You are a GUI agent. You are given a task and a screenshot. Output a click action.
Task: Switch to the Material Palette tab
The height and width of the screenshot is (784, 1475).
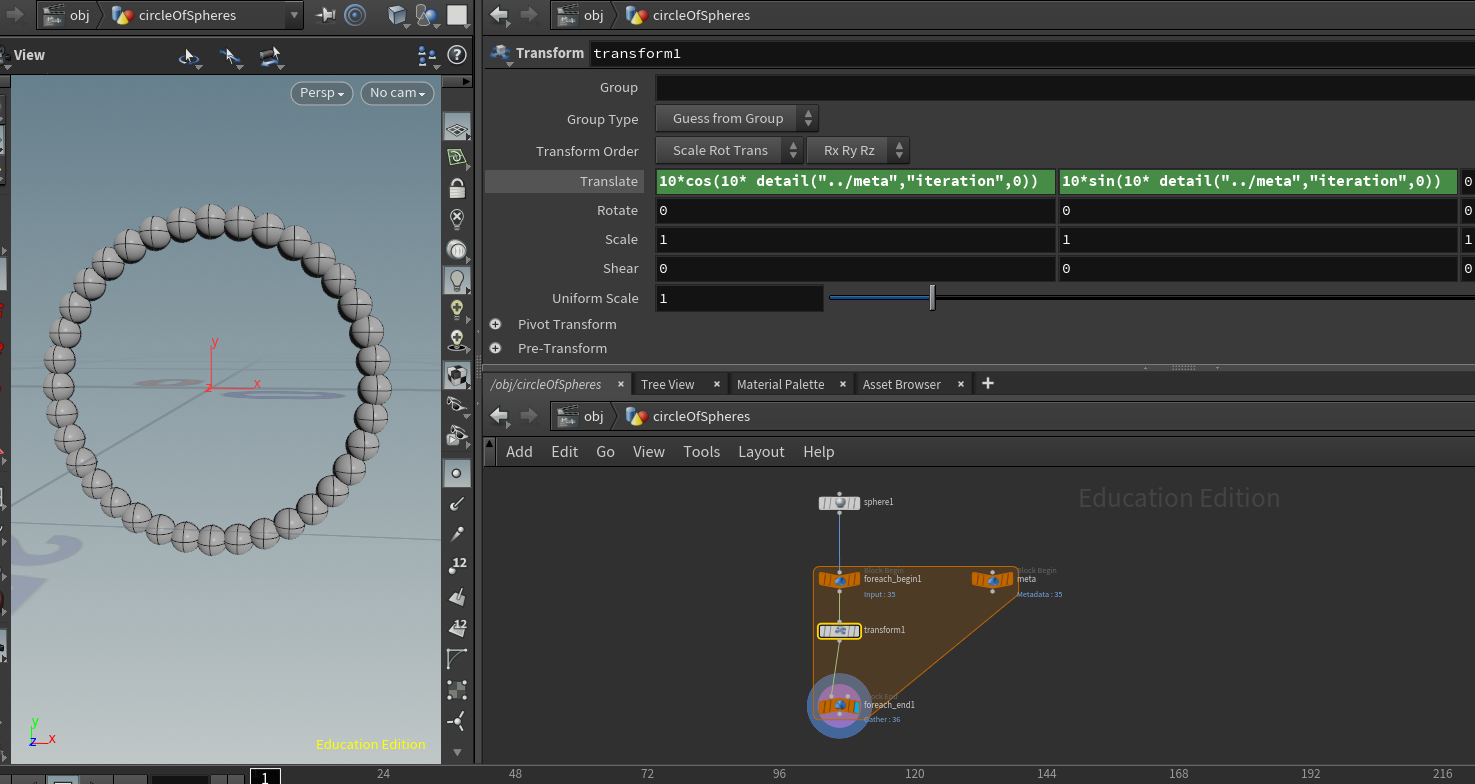[780, 384]
